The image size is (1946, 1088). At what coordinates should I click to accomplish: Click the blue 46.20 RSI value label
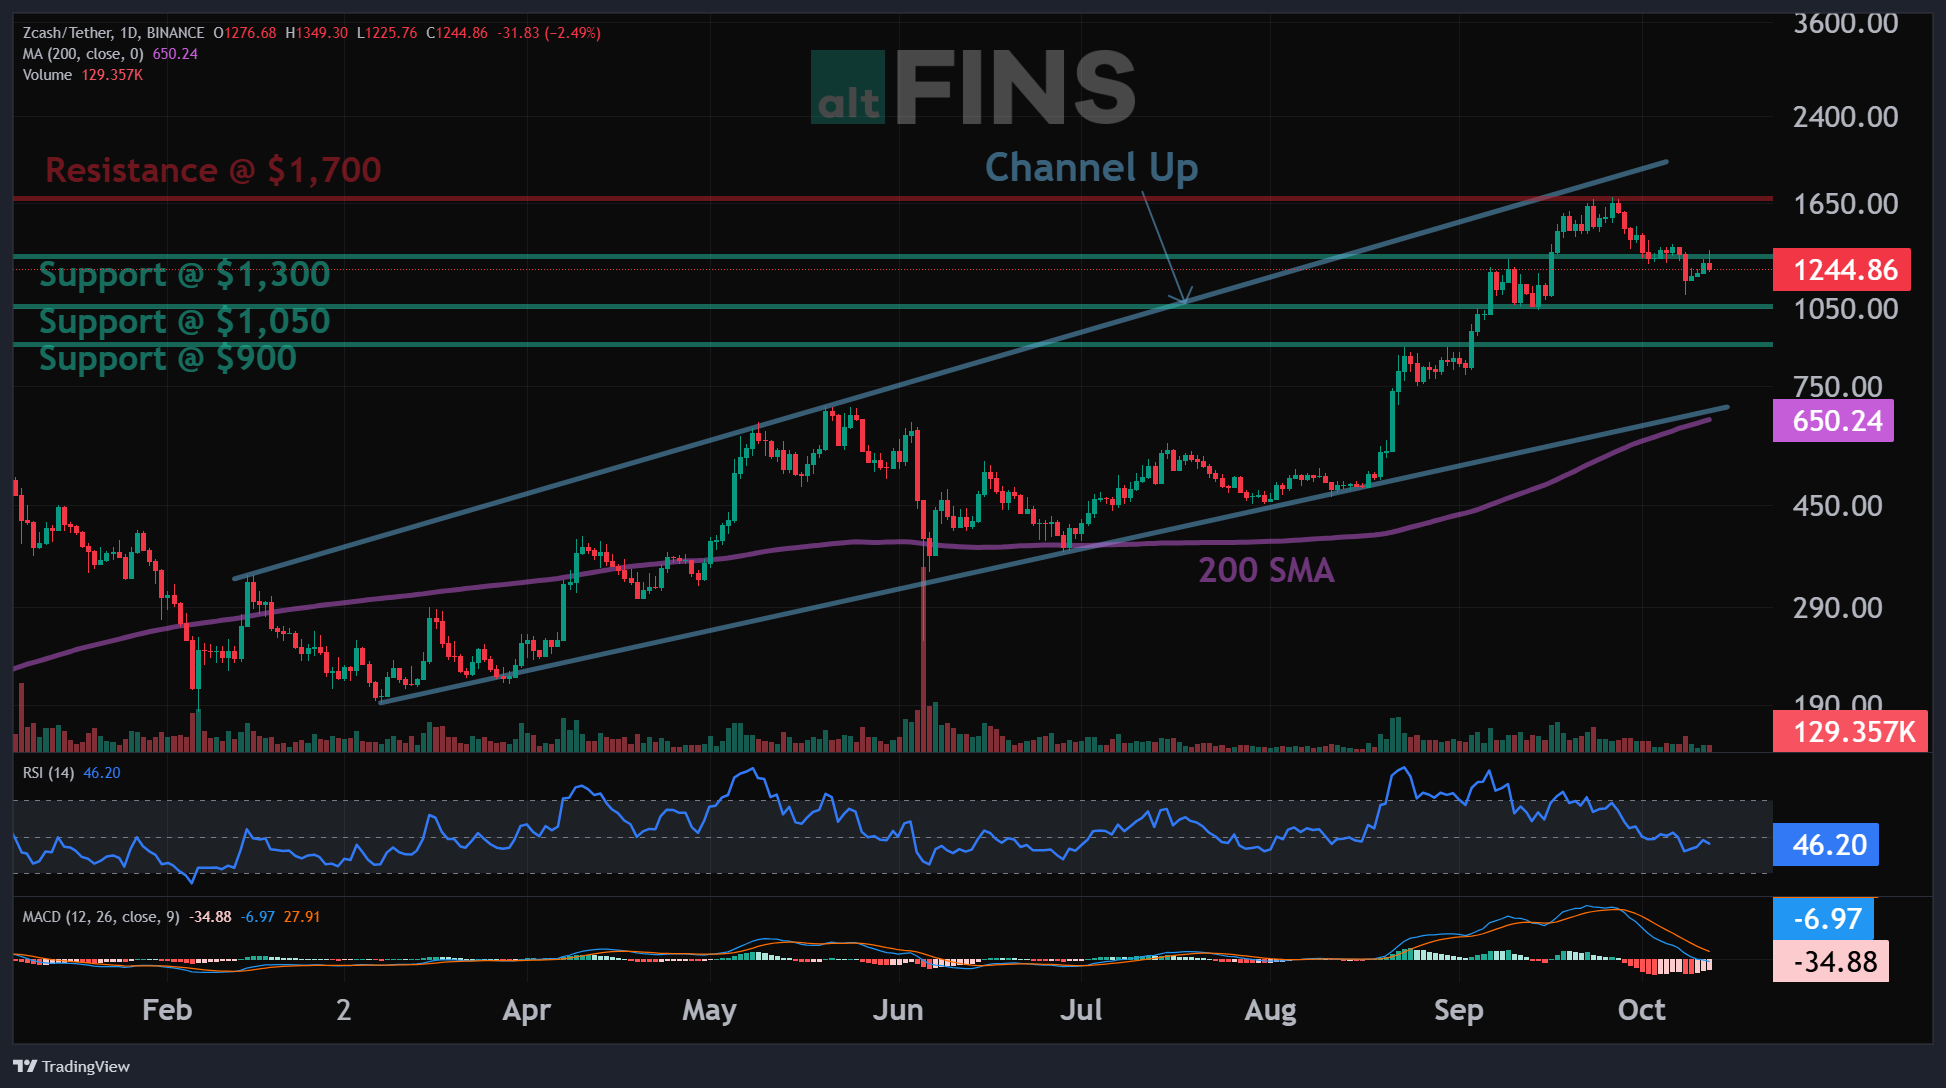coord(1826,845)
